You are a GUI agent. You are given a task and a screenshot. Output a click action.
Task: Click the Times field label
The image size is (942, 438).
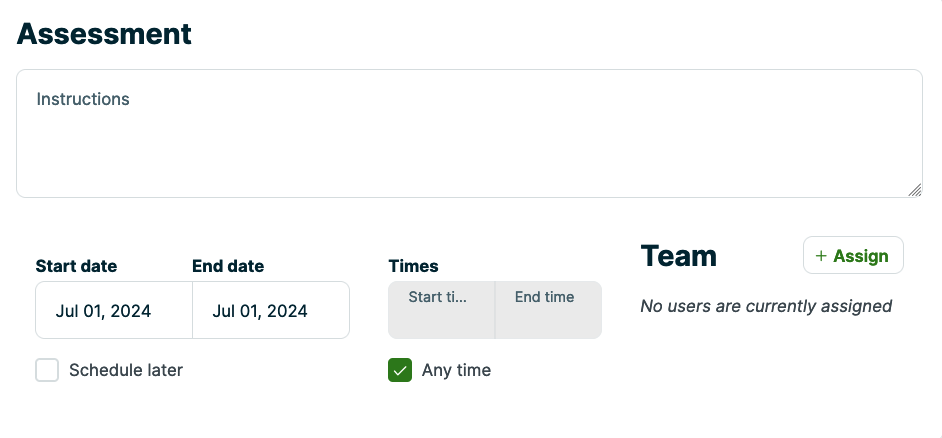pos(413,266)
